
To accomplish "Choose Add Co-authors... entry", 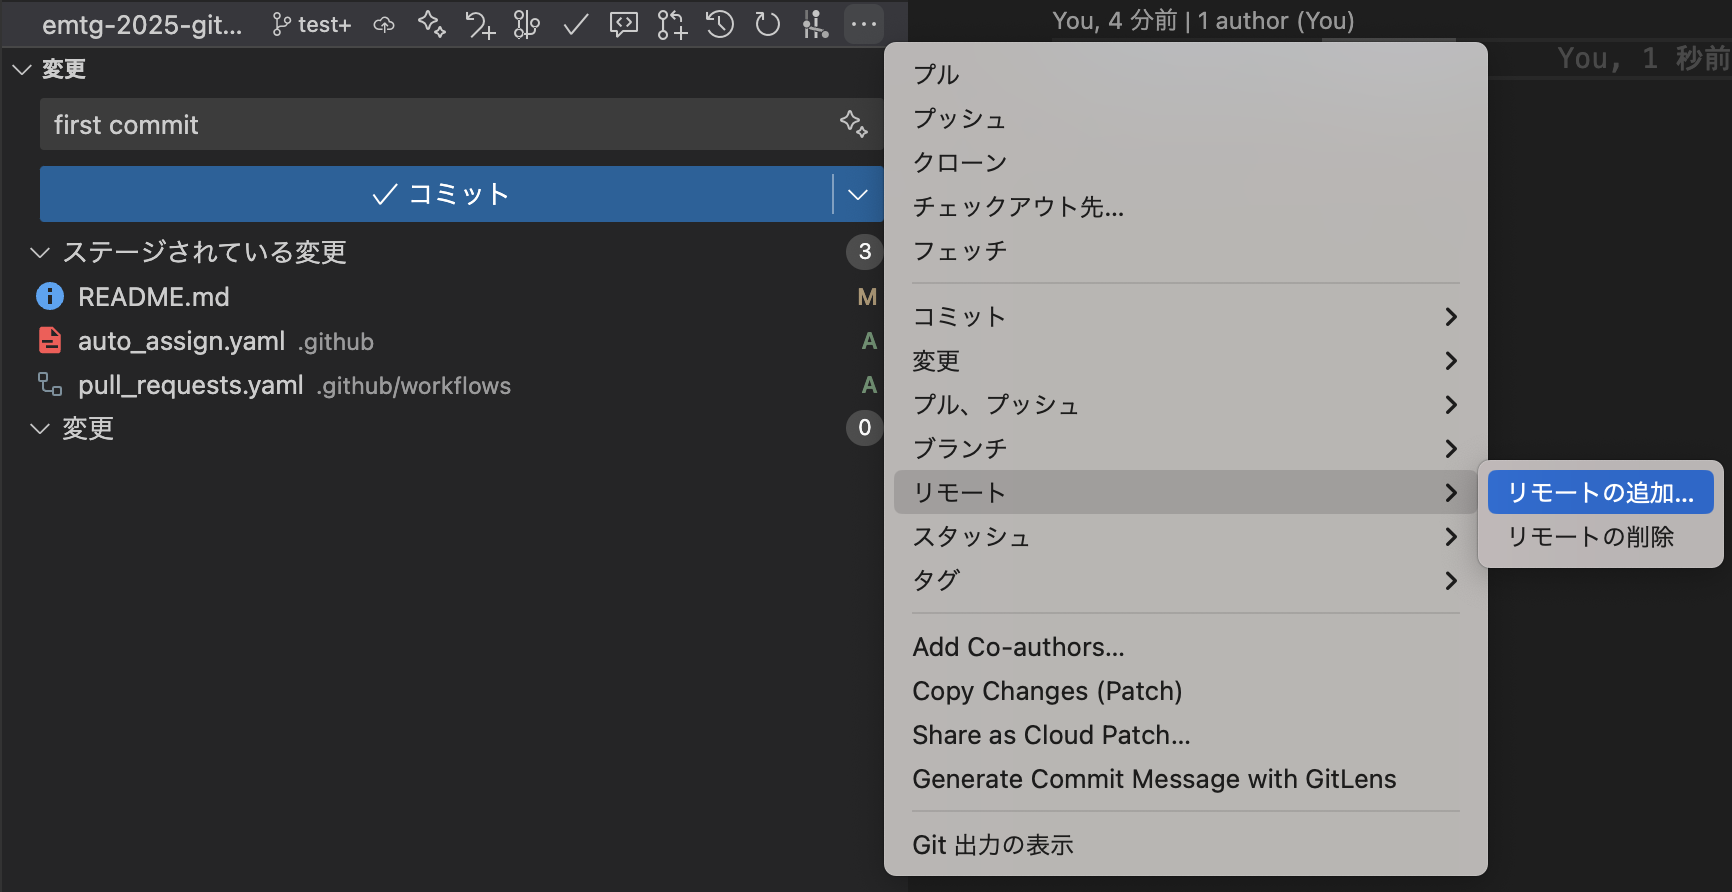I will pyautogui.click(x=1186, y=647).
